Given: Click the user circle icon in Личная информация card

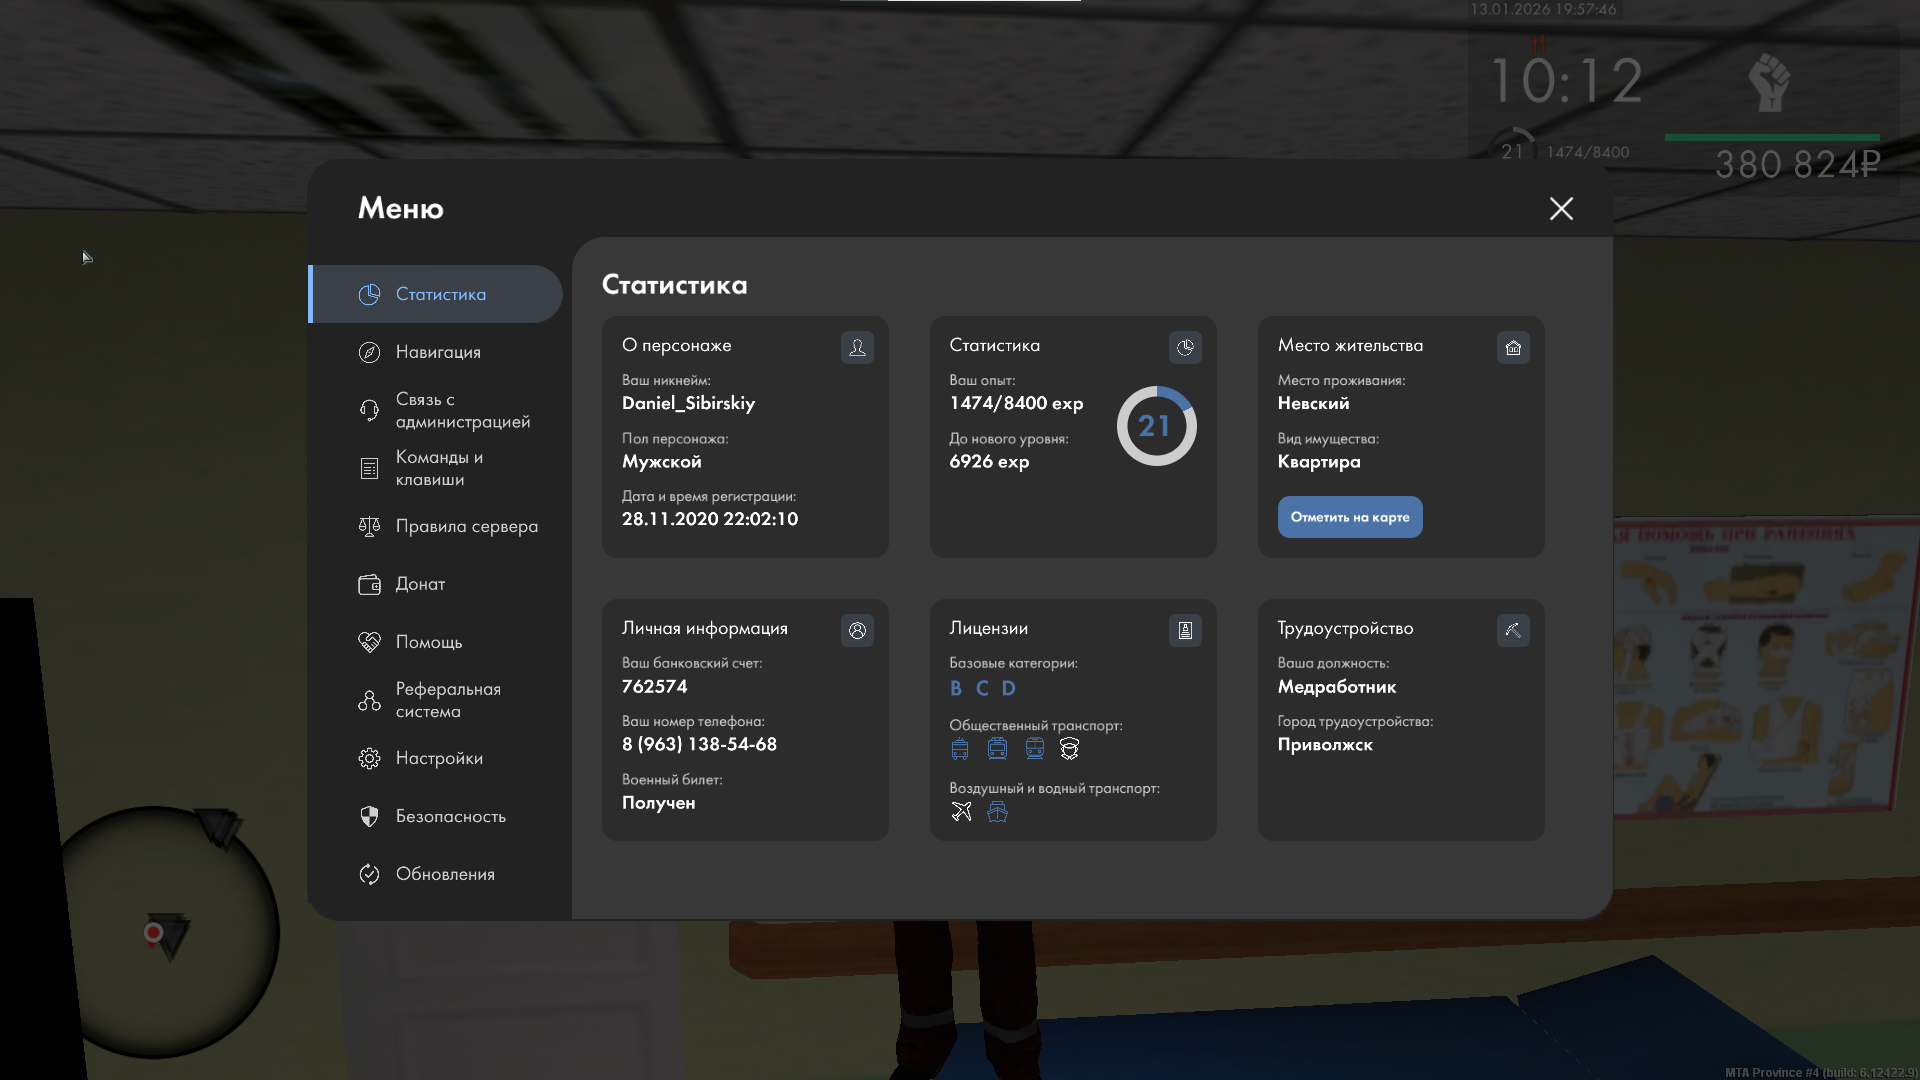Looking at the screenshot, I should point(857,630).
